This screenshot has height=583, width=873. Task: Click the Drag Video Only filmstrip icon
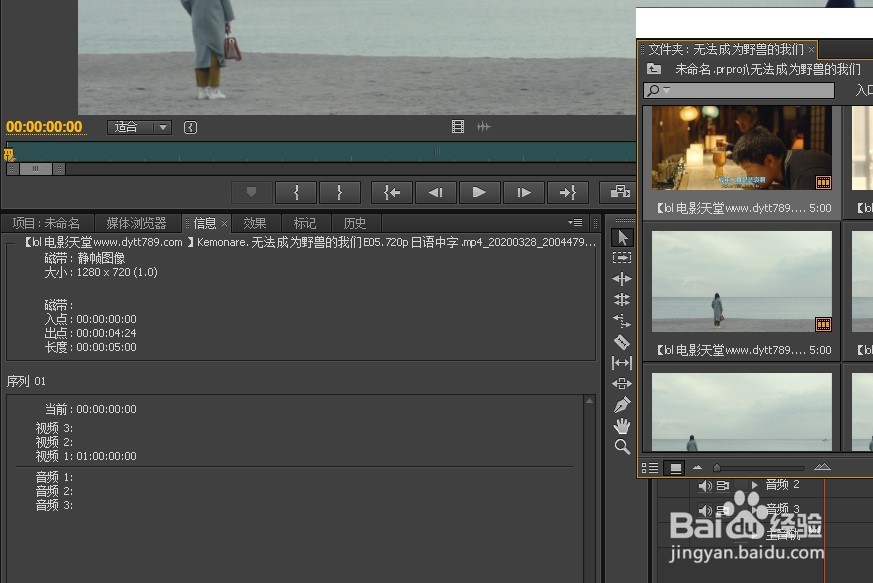pos(458,127)
